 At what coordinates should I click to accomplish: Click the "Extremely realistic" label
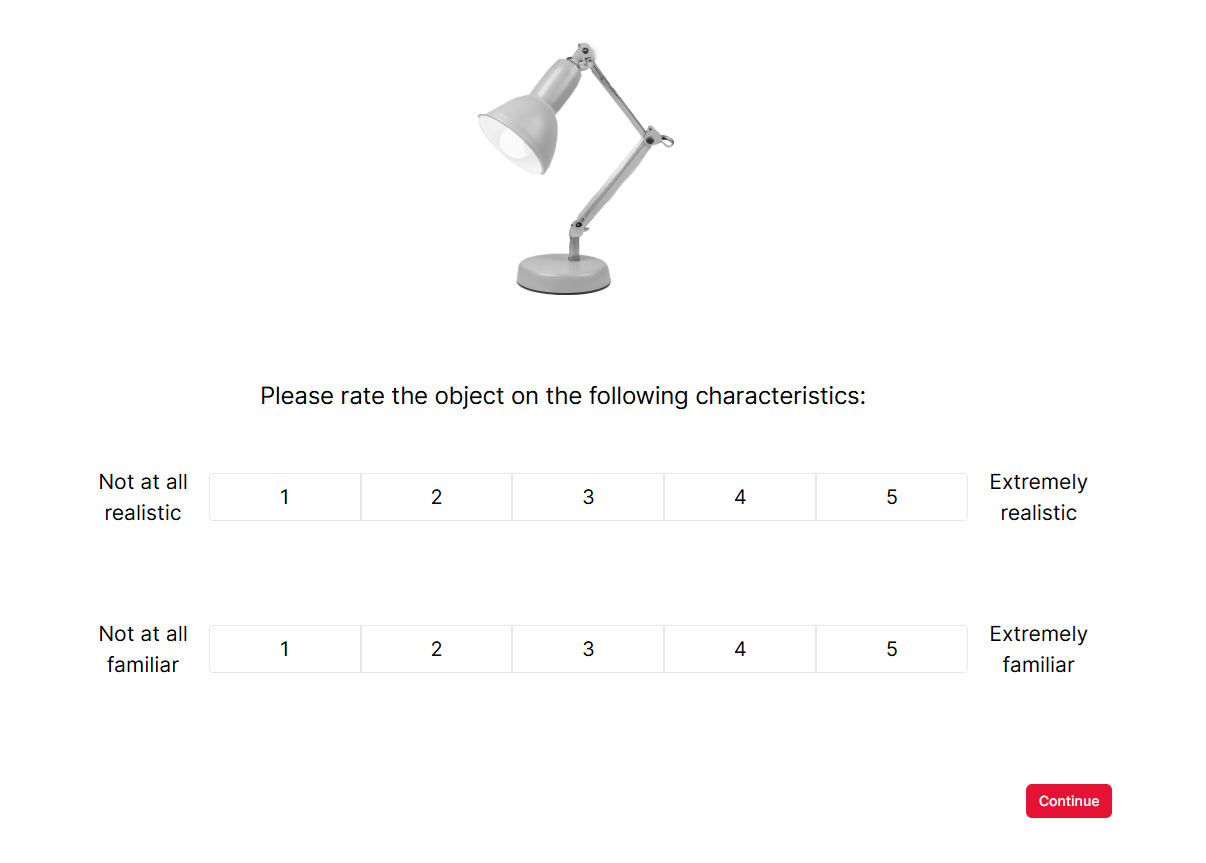(1038, 497)
